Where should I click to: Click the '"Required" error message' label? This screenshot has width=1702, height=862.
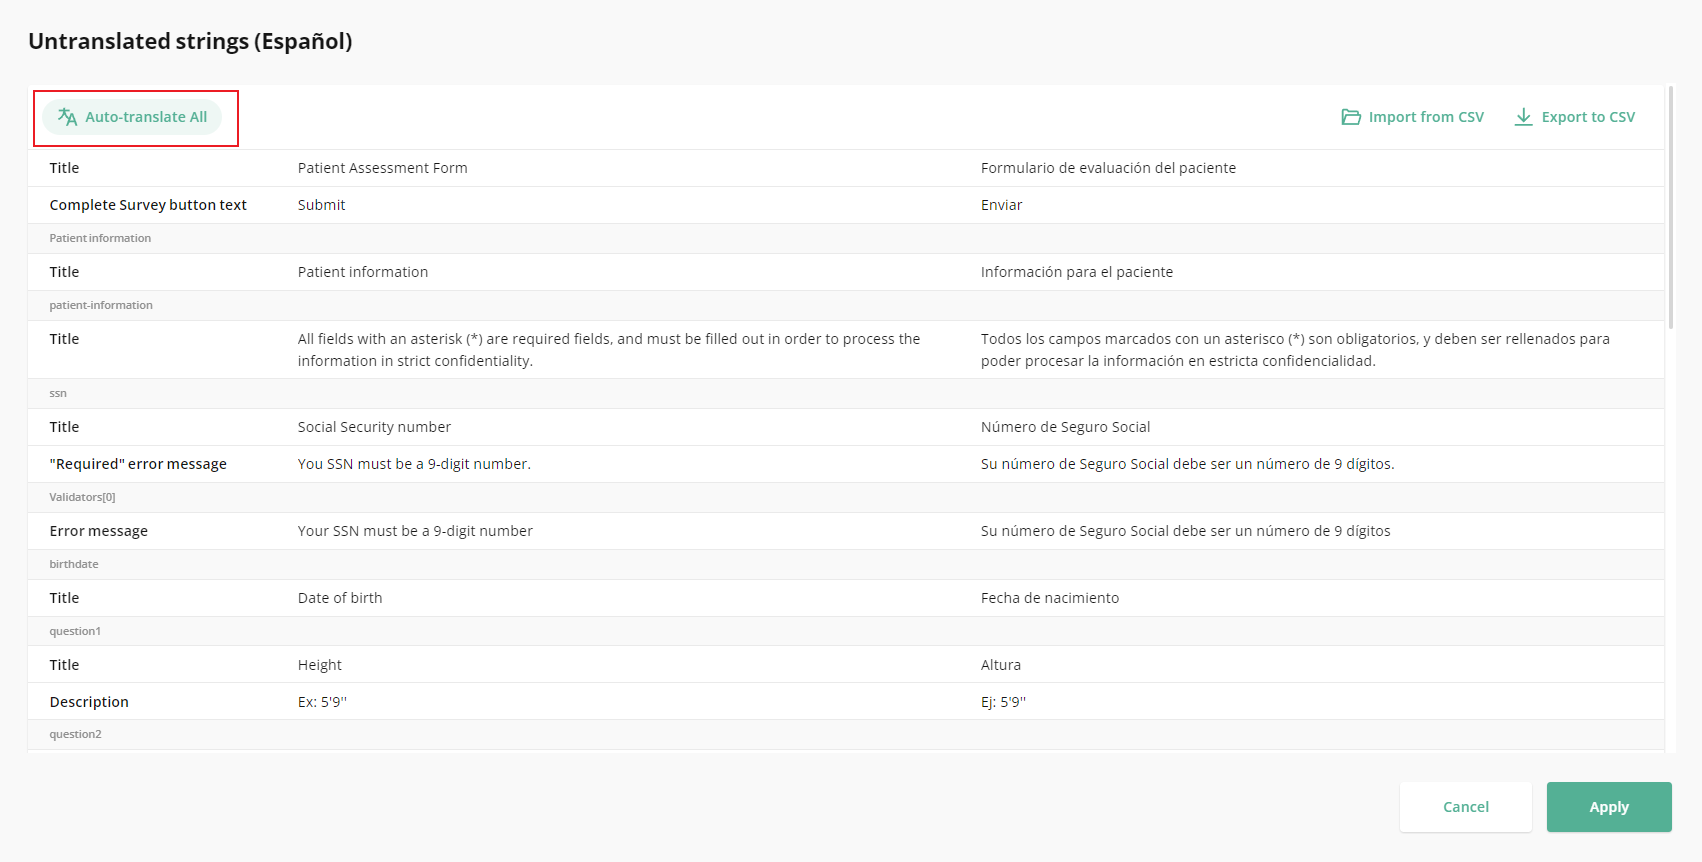[138, 464]
